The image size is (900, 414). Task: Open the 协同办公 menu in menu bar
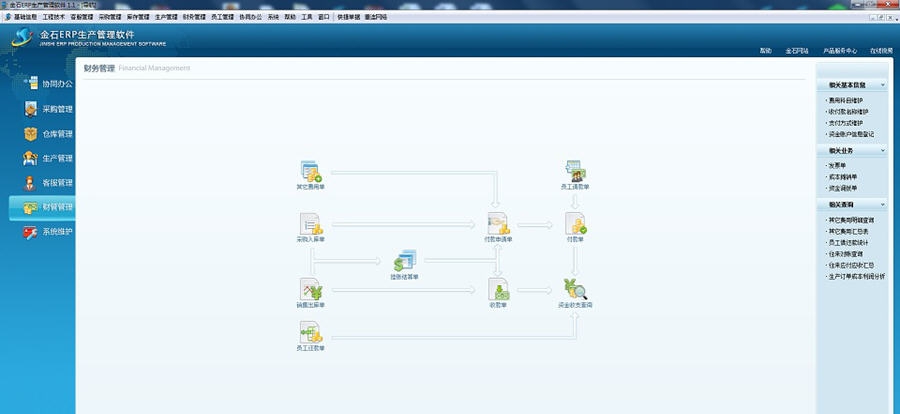(x=250, y=17)
